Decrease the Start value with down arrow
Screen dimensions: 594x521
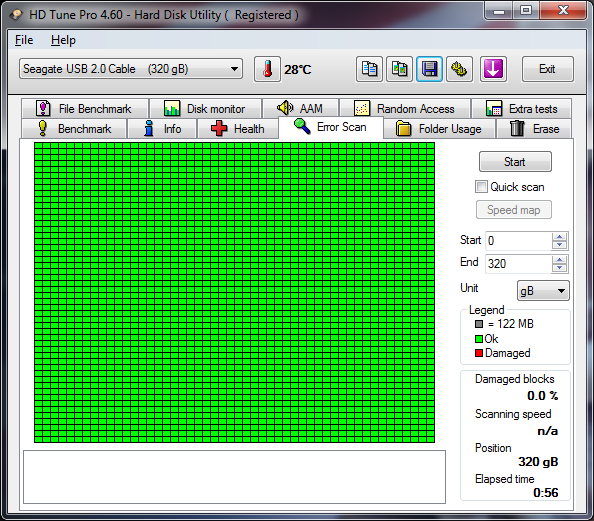560,245
